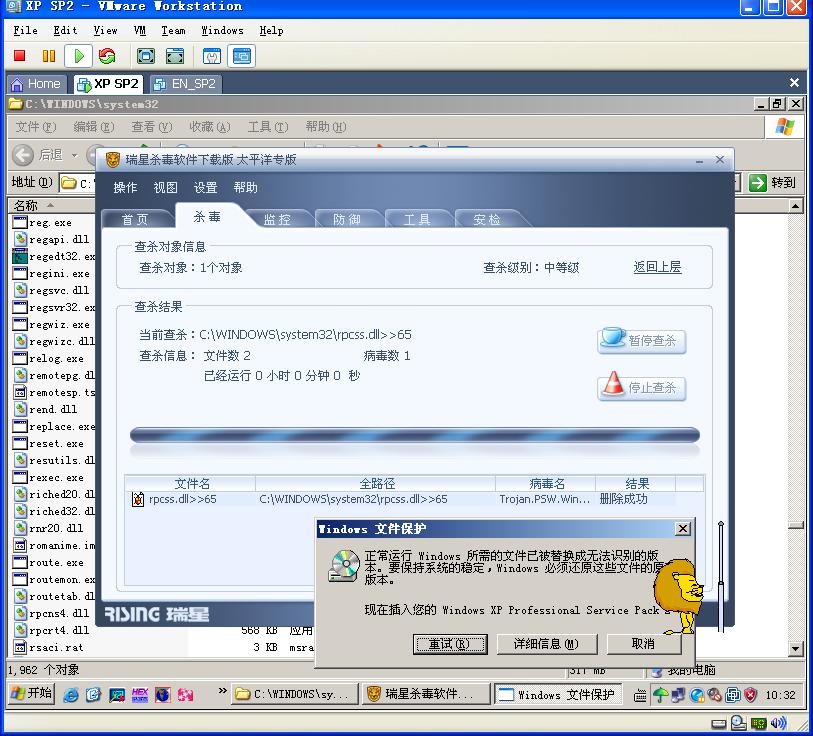Click 重试(R) in the file protection dialog
813x736 pixels.
(x=450, y=644)
